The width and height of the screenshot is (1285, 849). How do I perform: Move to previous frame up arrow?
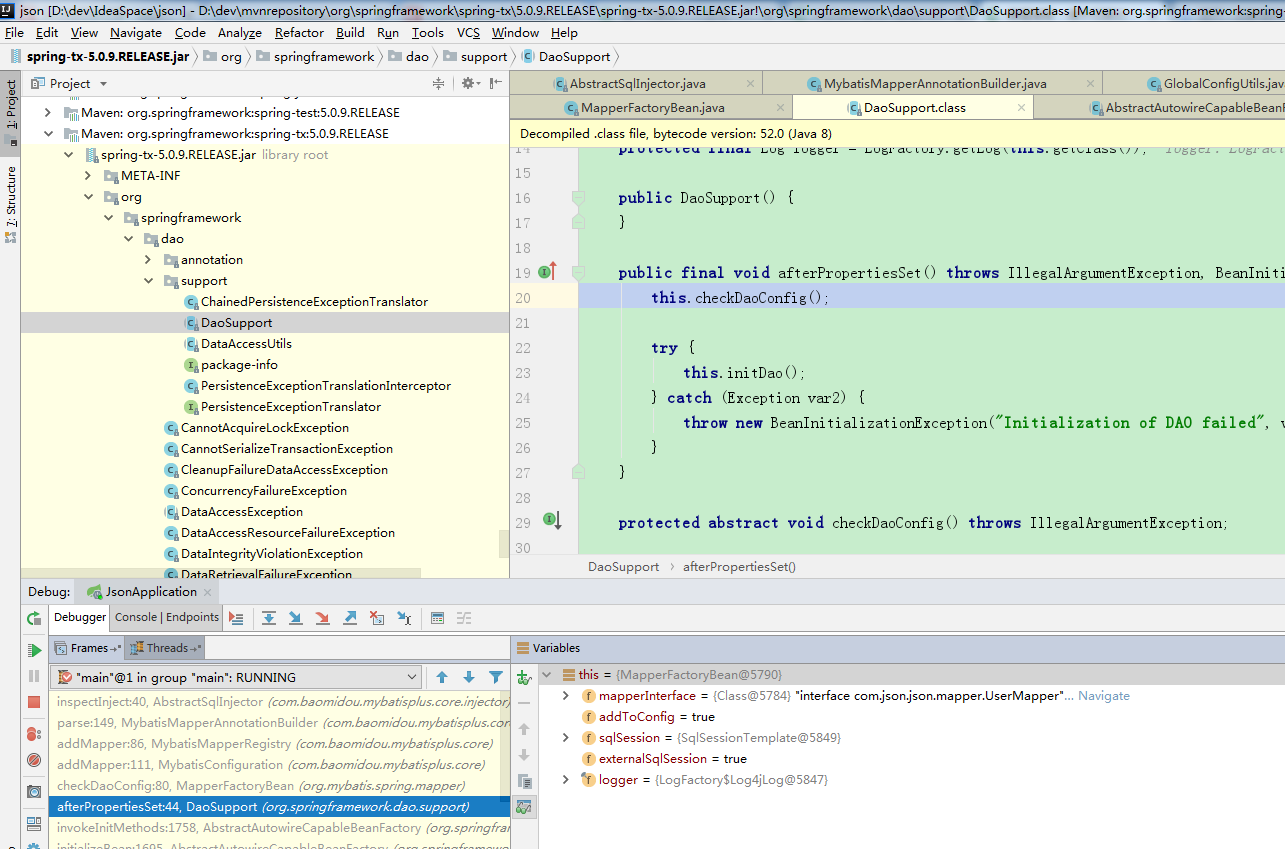click(442, 677)
